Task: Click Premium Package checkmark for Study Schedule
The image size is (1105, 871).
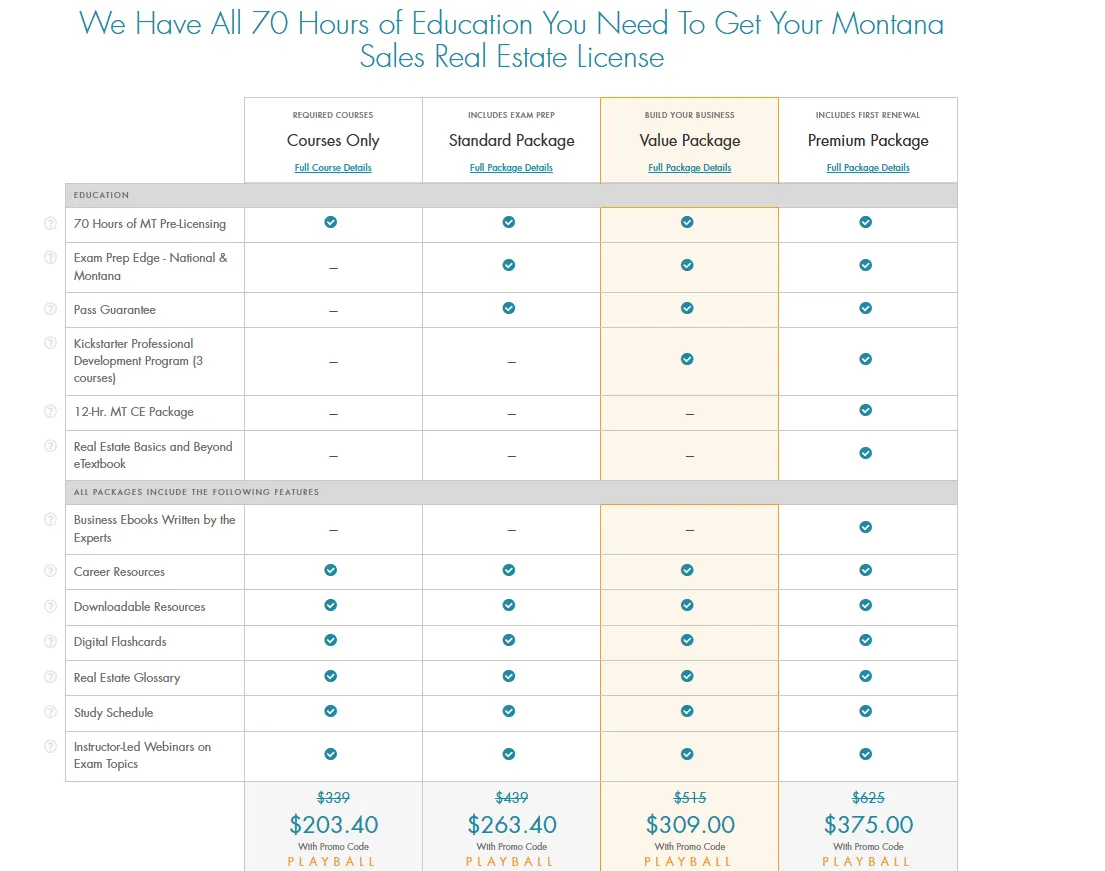Action: tap(866, 711)
